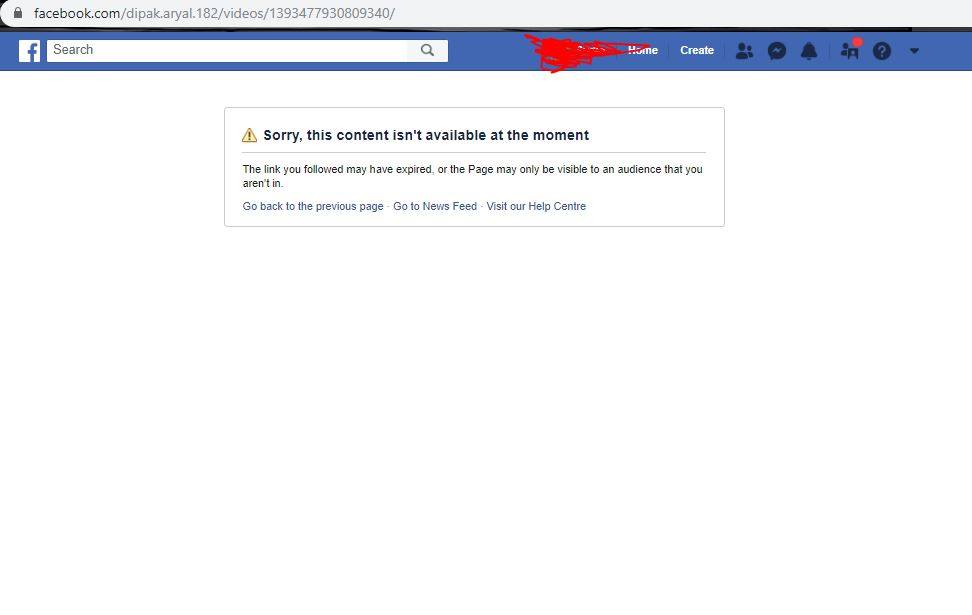Screen dimensions: 972x615
Task: Open the Create menu
Action: tap(697, 50)
